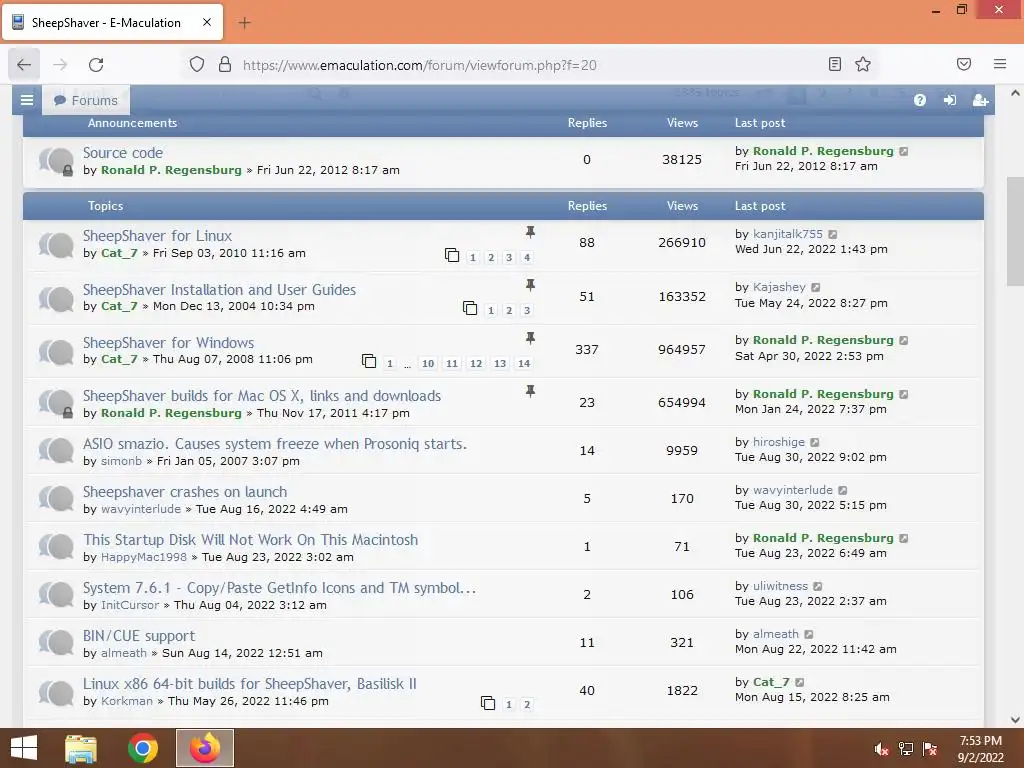Image resolution: width=1024 pixels, height=768 pixels.
Task: Click the BIN/CUE support topic icon
Action: tap(56, 643)
